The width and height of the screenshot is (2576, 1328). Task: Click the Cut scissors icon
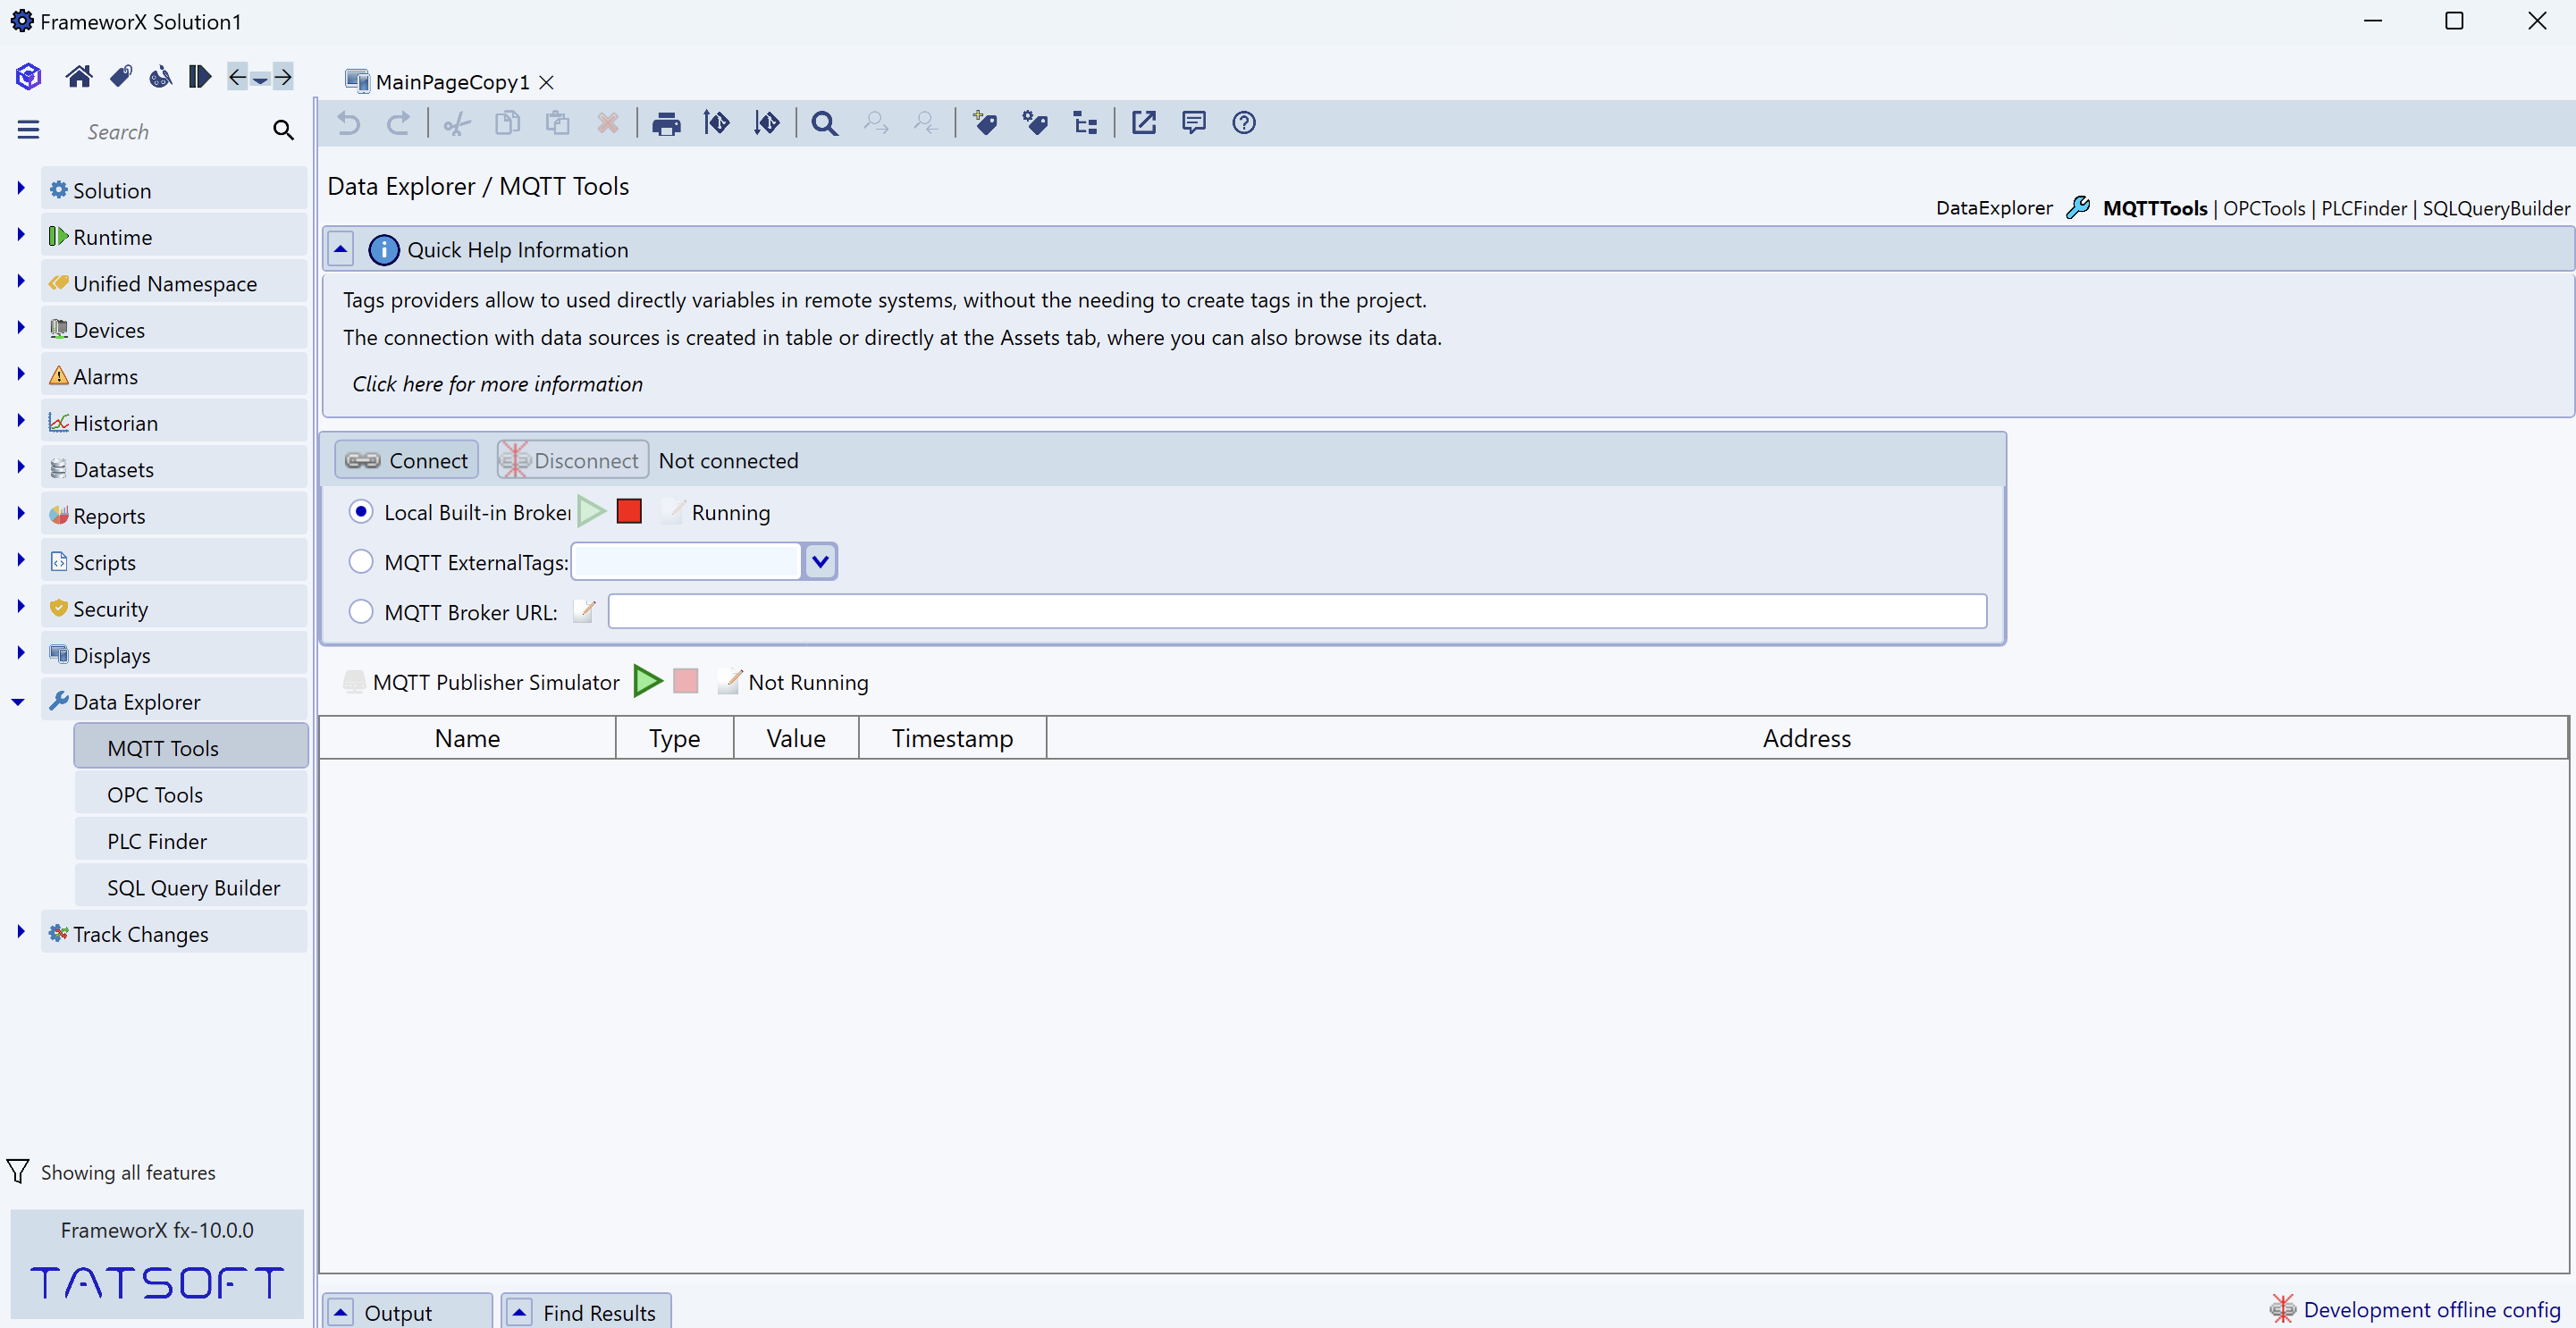click(x=457, y=123)
